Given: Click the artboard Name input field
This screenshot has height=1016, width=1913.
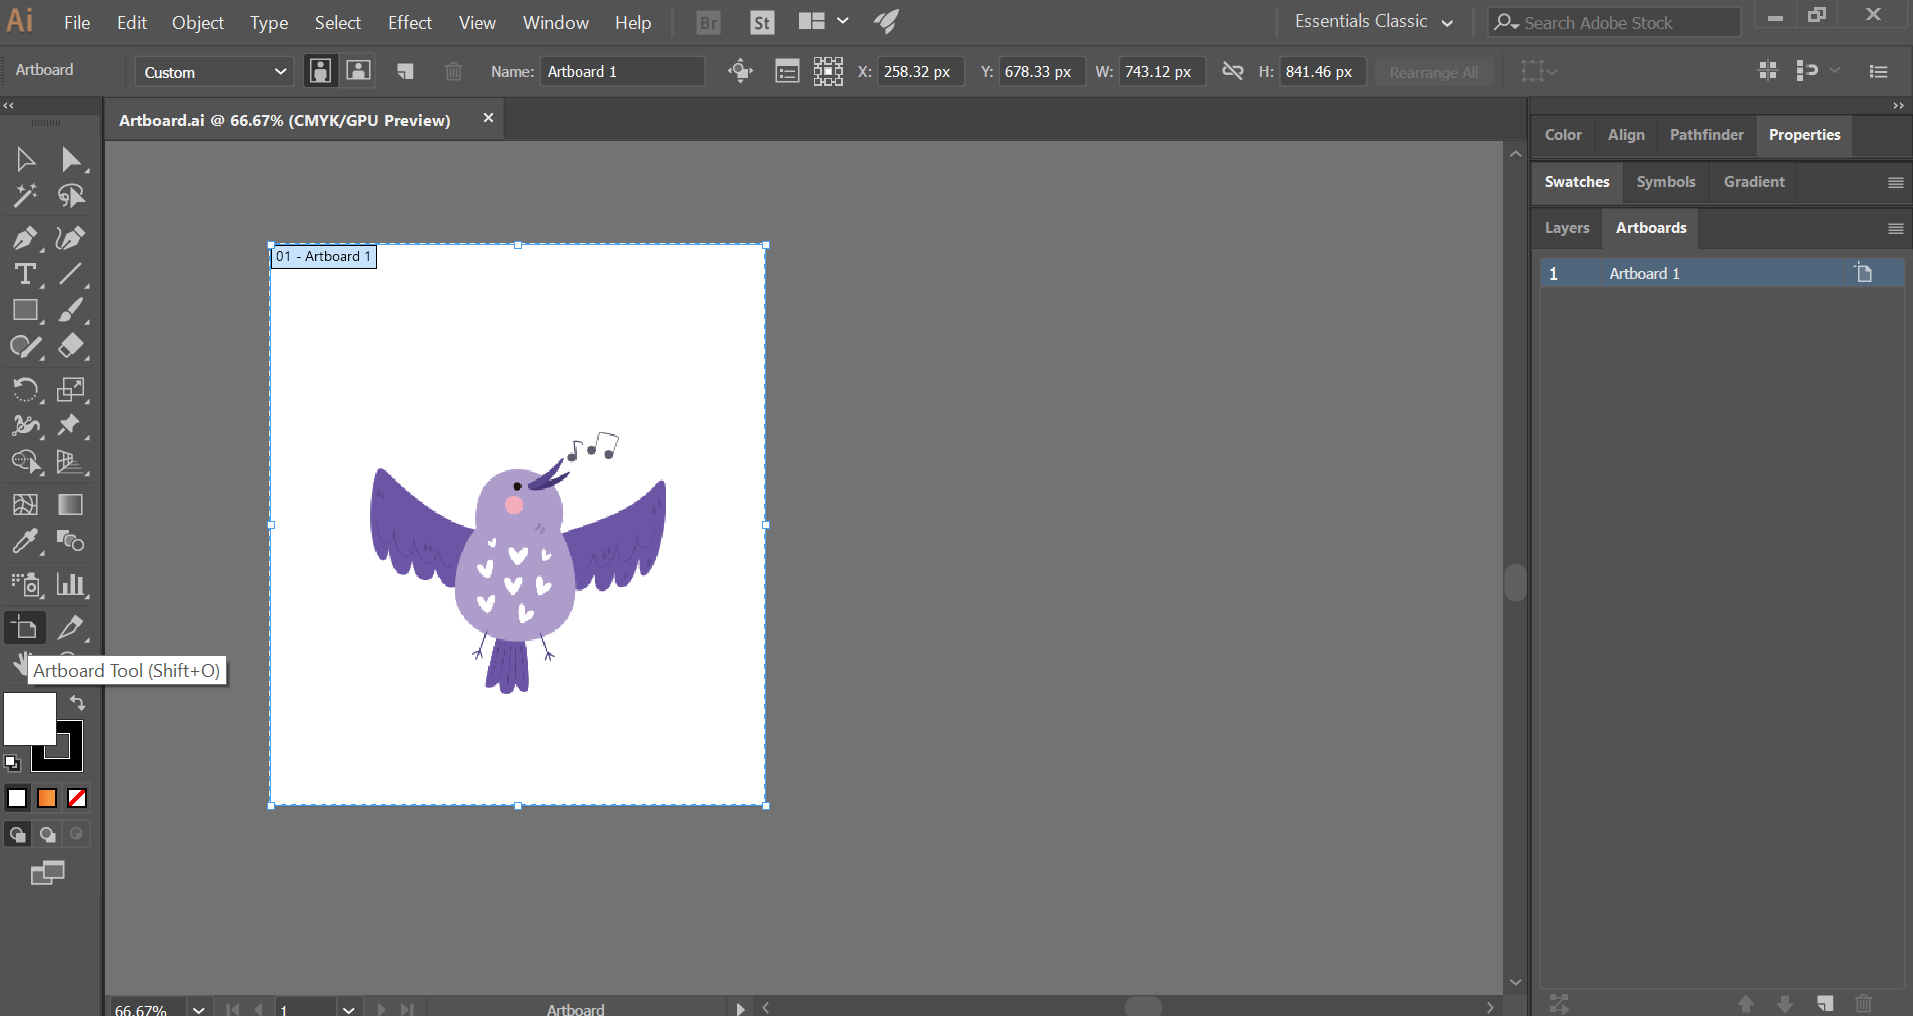Looking at the screenshot, I should (622, 72).
